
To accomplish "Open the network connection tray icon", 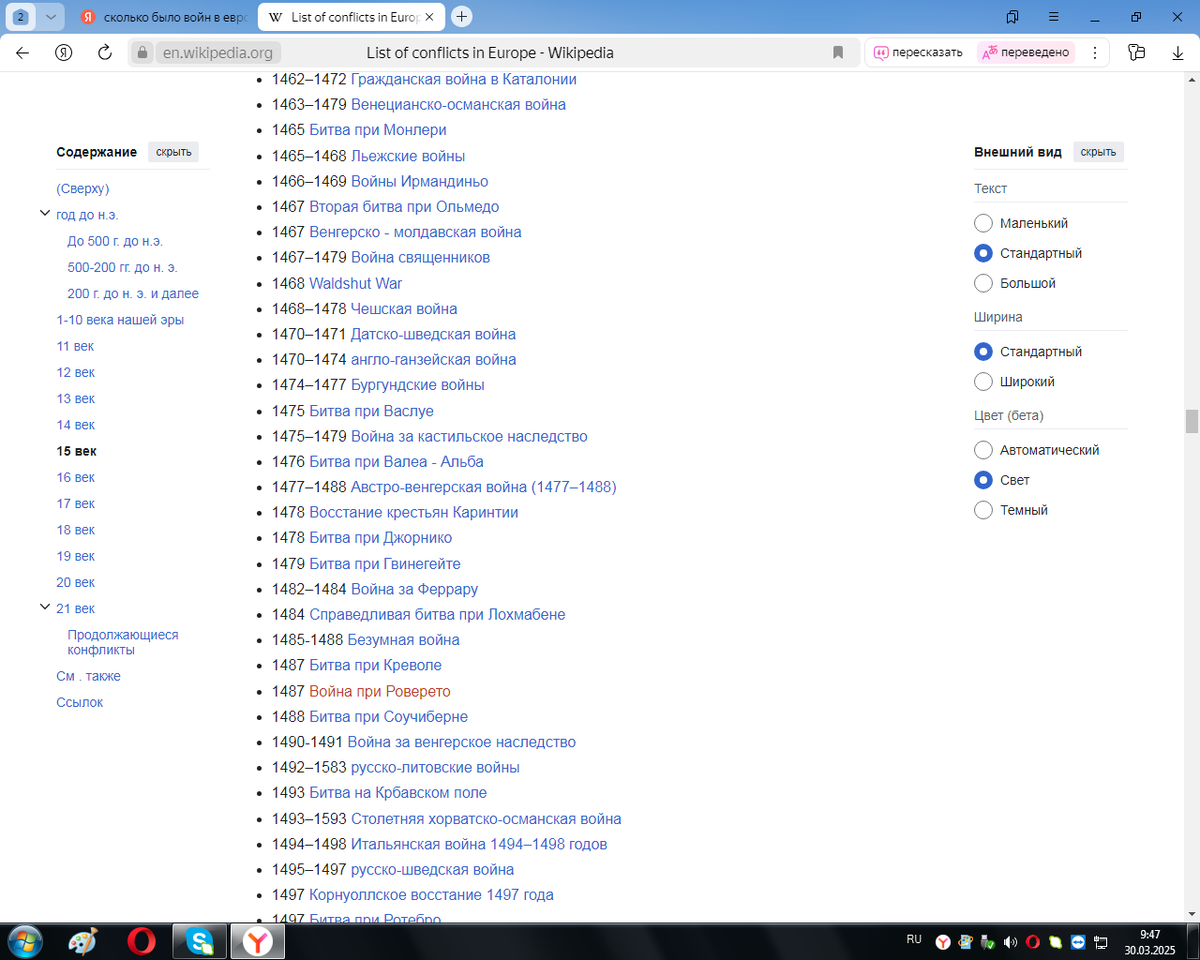I will [x=1101, y=942].
